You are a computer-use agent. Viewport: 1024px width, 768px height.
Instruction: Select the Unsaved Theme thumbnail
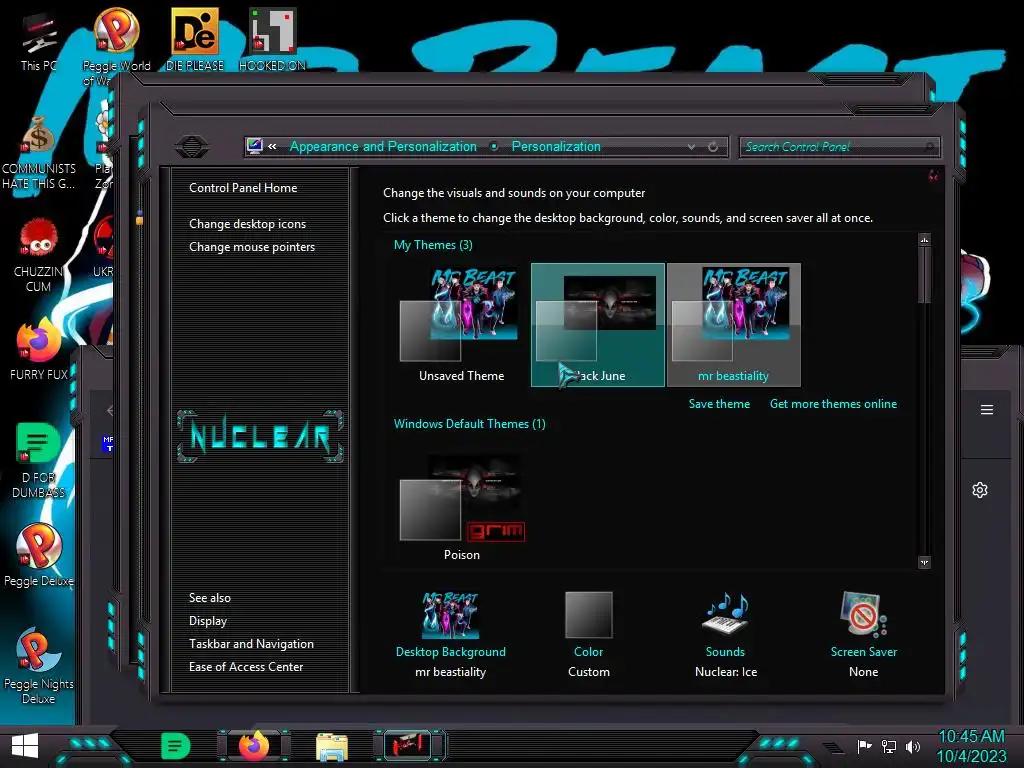[461, 325]
